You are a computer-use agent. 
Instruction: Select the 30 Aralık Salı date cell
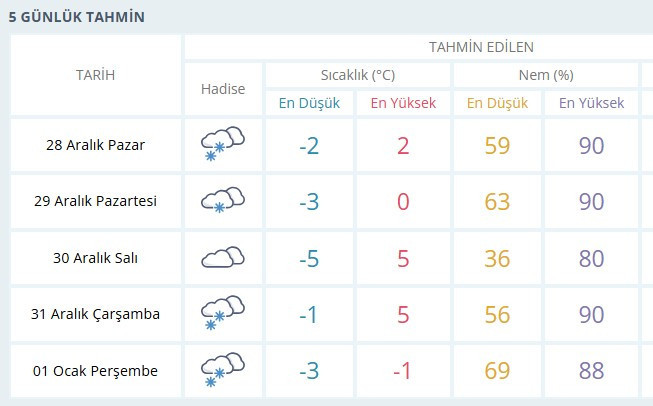click(96, 258)
